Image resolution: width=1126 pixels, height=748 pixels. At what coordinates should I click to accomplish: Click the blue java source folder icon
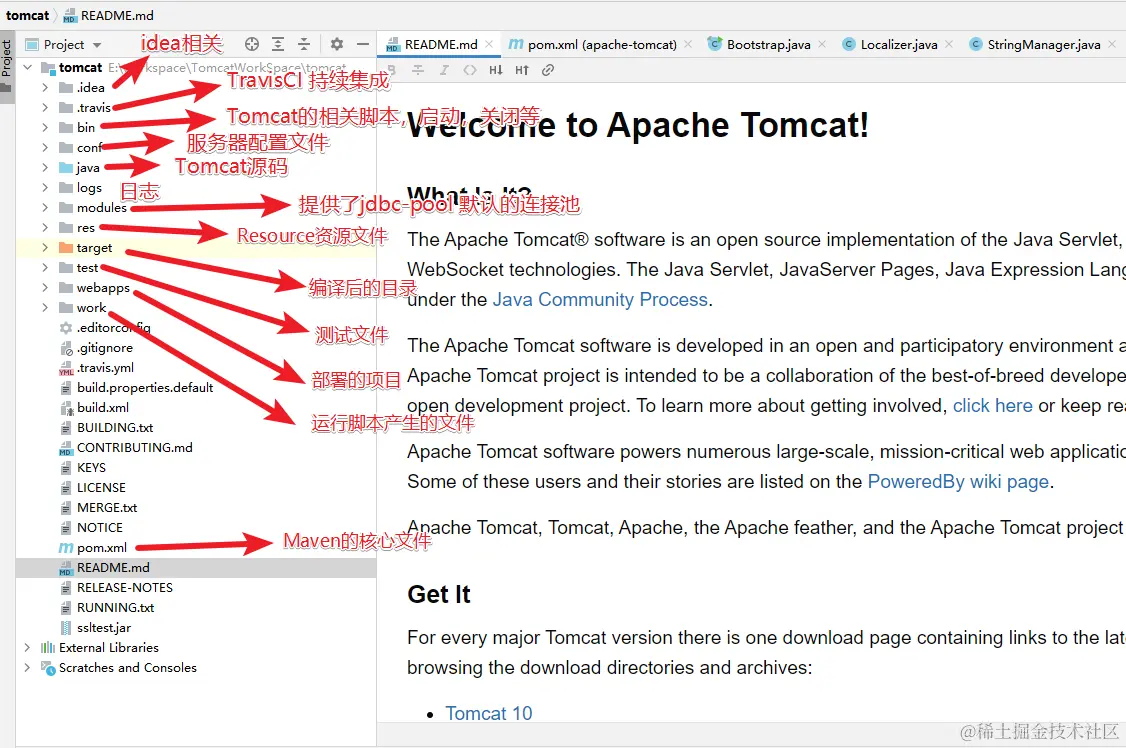66,168
